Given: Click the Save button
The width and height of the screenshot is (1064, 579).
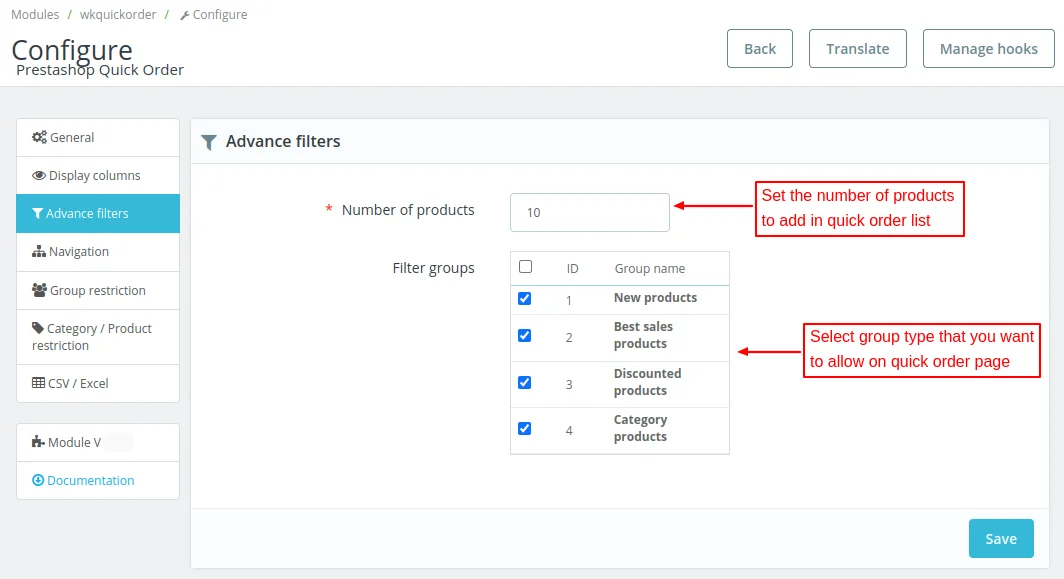Looking at the screenshot, I should point(1001,538).
